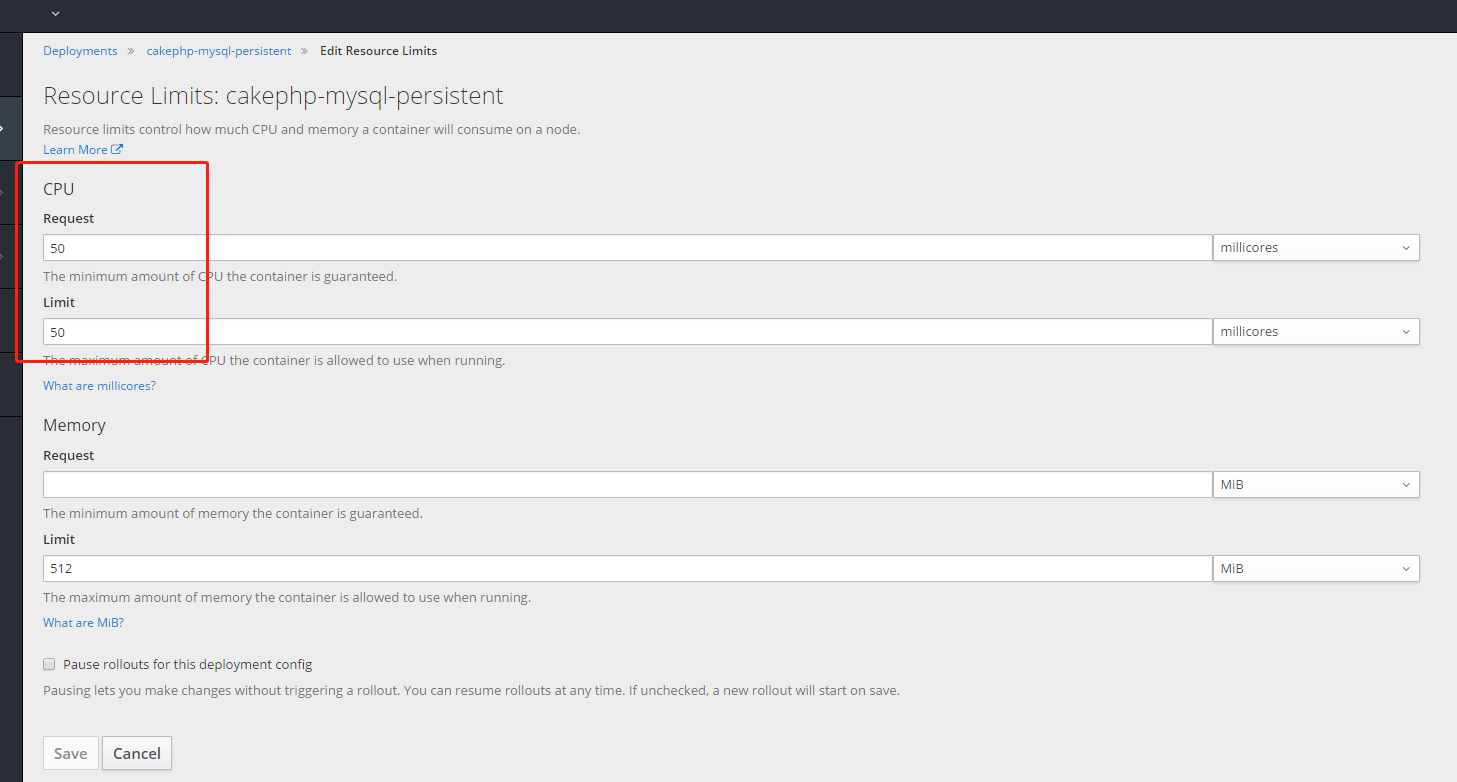Focus the CPU Request value field
The height and width of the screenshot is (782, 1457).
click(627, 248)
